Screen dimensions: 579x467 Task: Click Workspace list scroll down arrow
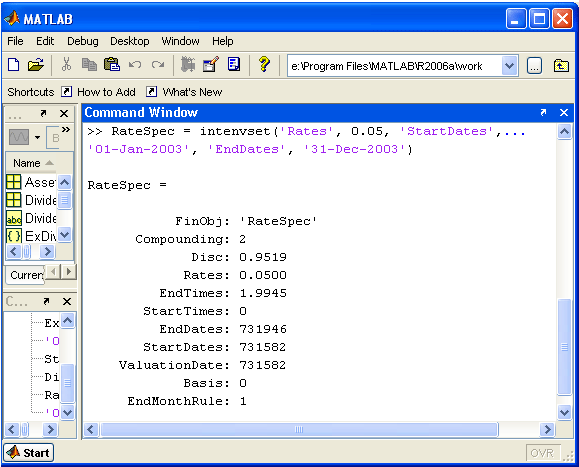coord(65,234)
